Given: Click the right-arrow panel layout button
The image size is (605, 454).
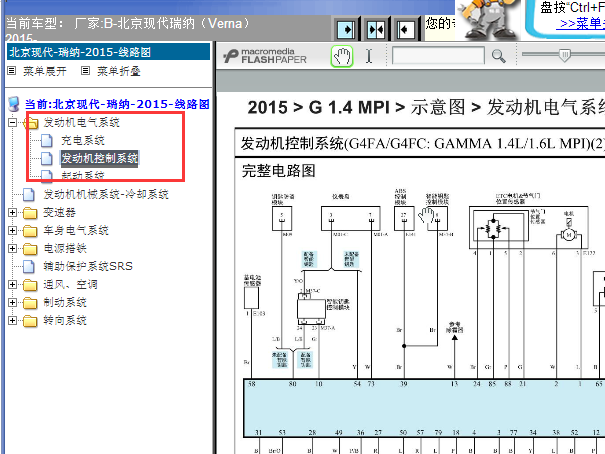Looking at the screenshot, I should [346, 29].
